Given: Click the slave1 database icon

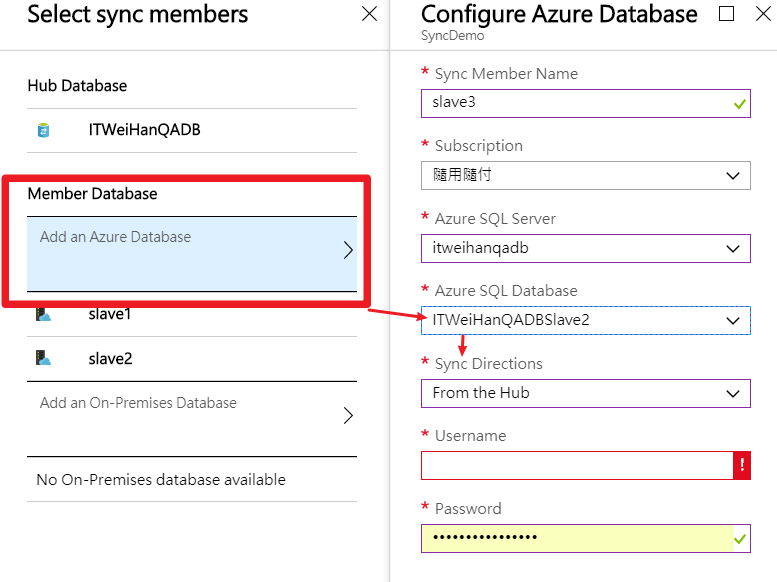Looking at the screenshot, I should [x=44, y=314].
